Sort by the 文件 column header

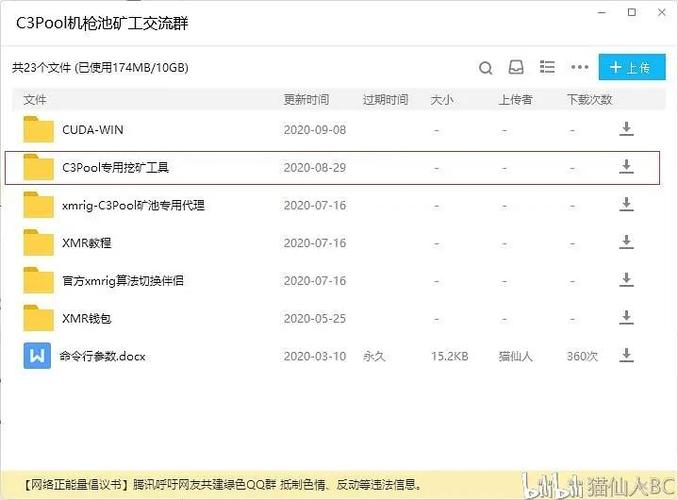pyautogui.click(x=35, y=100)
